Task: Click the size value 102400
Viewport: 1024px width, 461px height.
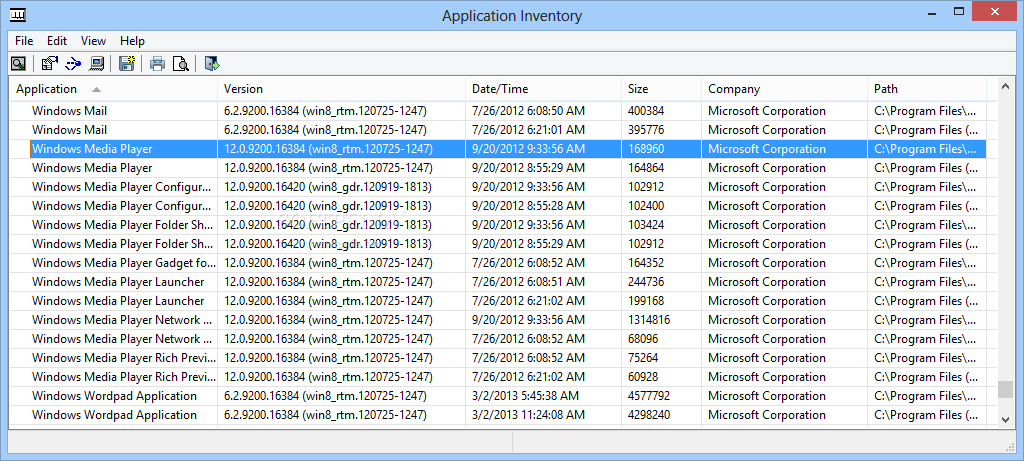Action: coord(646,206)
